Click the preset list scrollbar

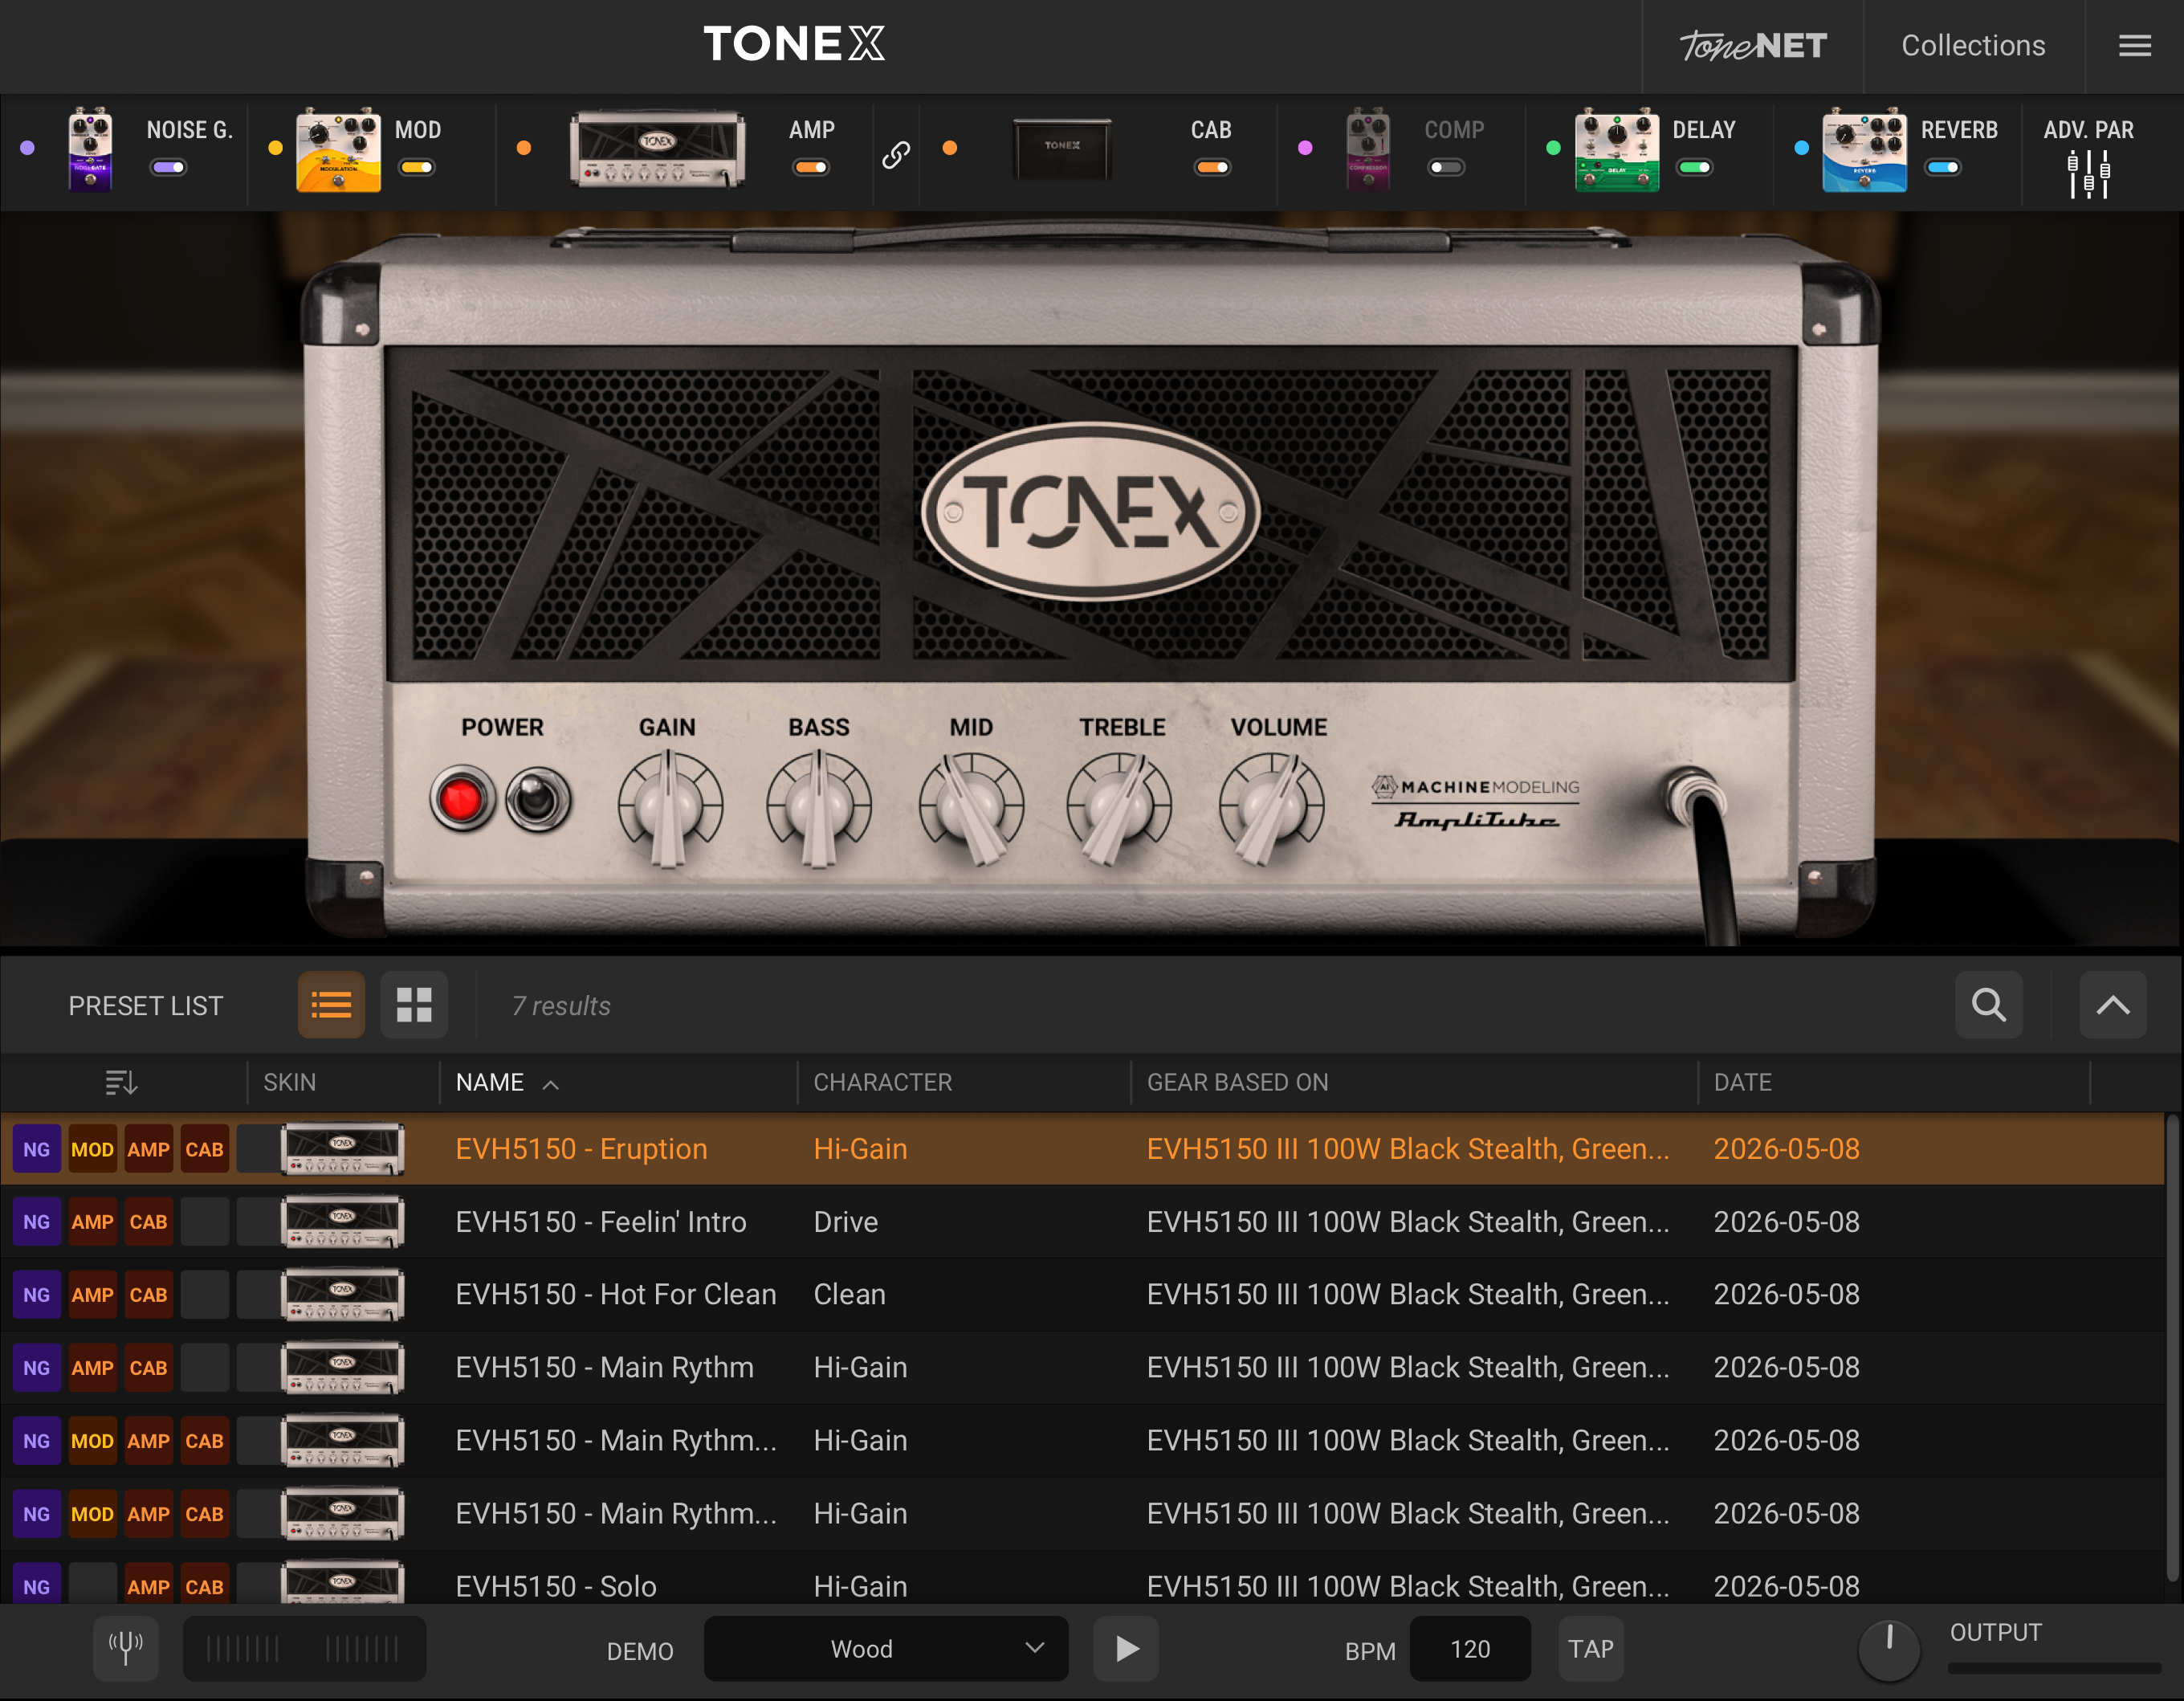pyautogui.click(x=2172, y=1349)
